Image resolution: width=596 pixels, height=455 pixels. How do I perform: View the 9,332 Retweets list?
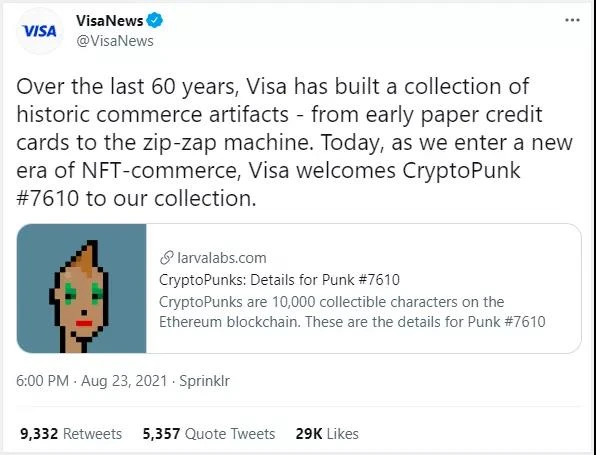point(71,434)
